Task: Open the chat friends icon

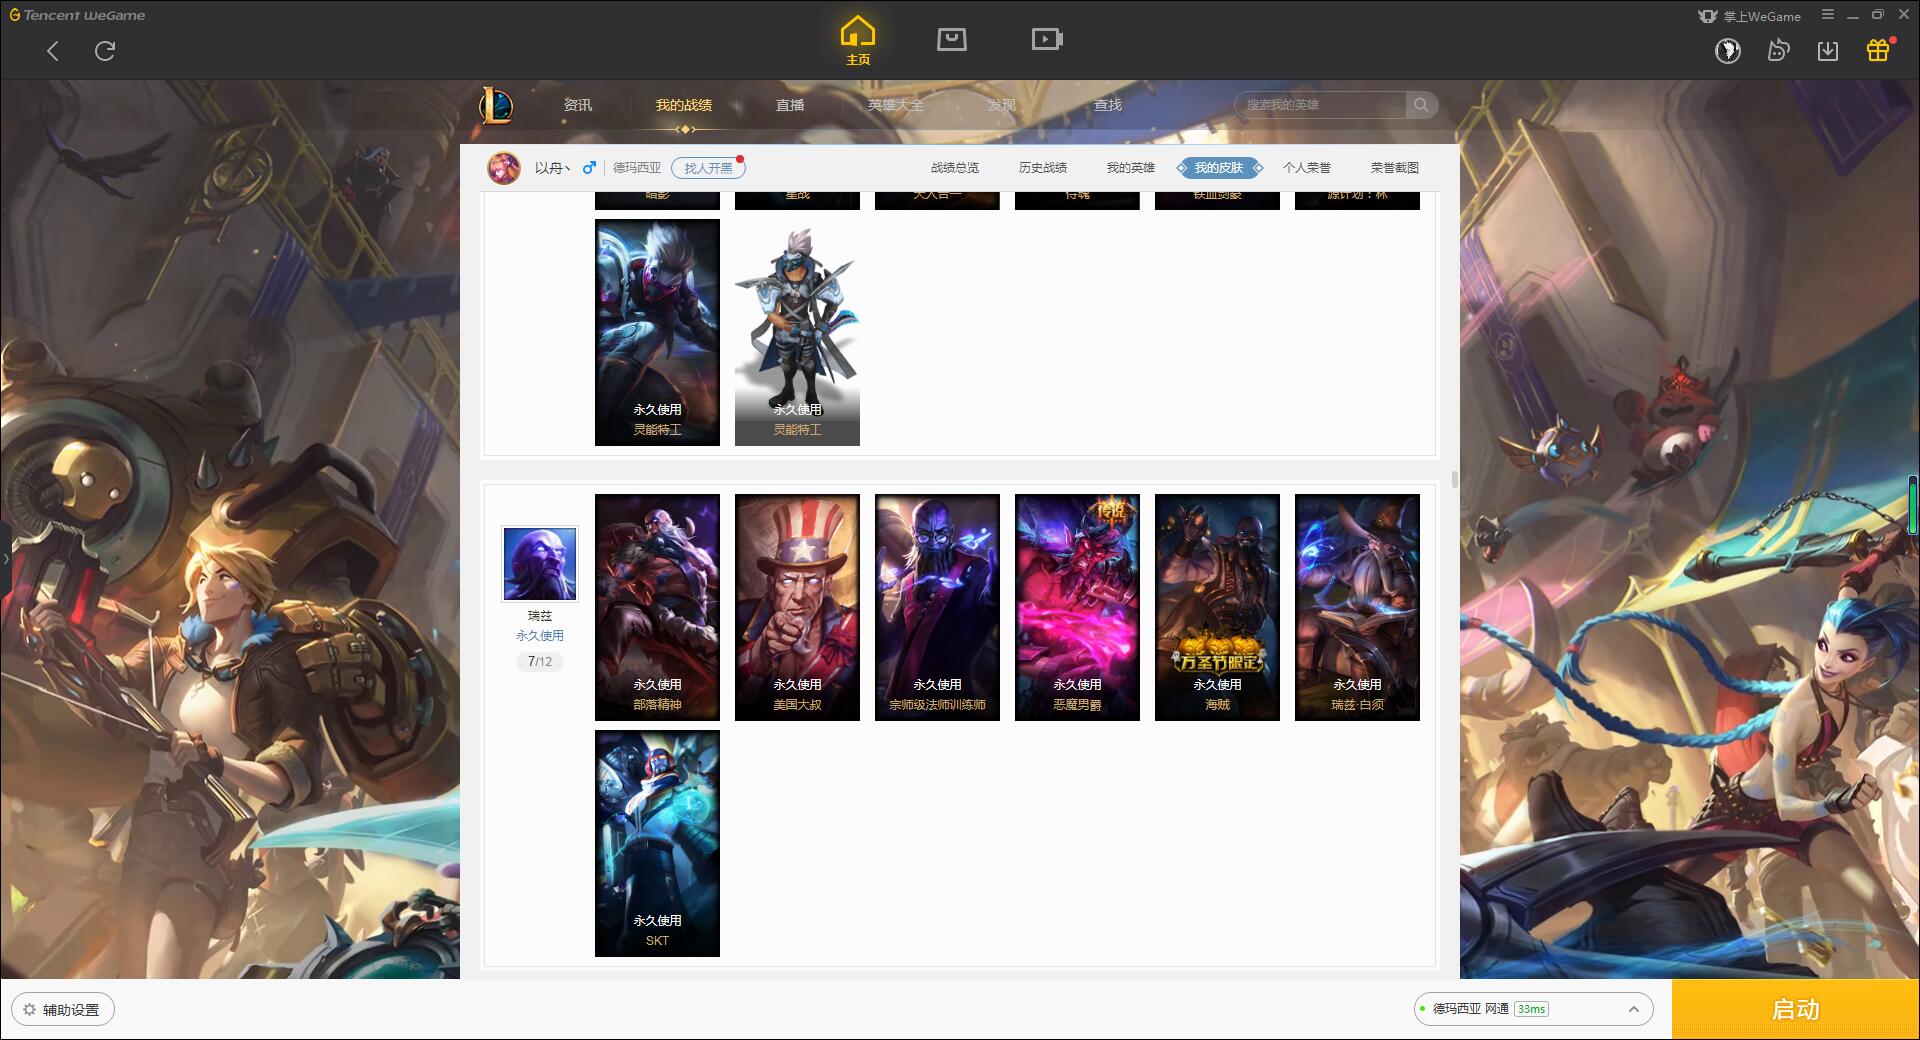Action: tap(1778, 51)
